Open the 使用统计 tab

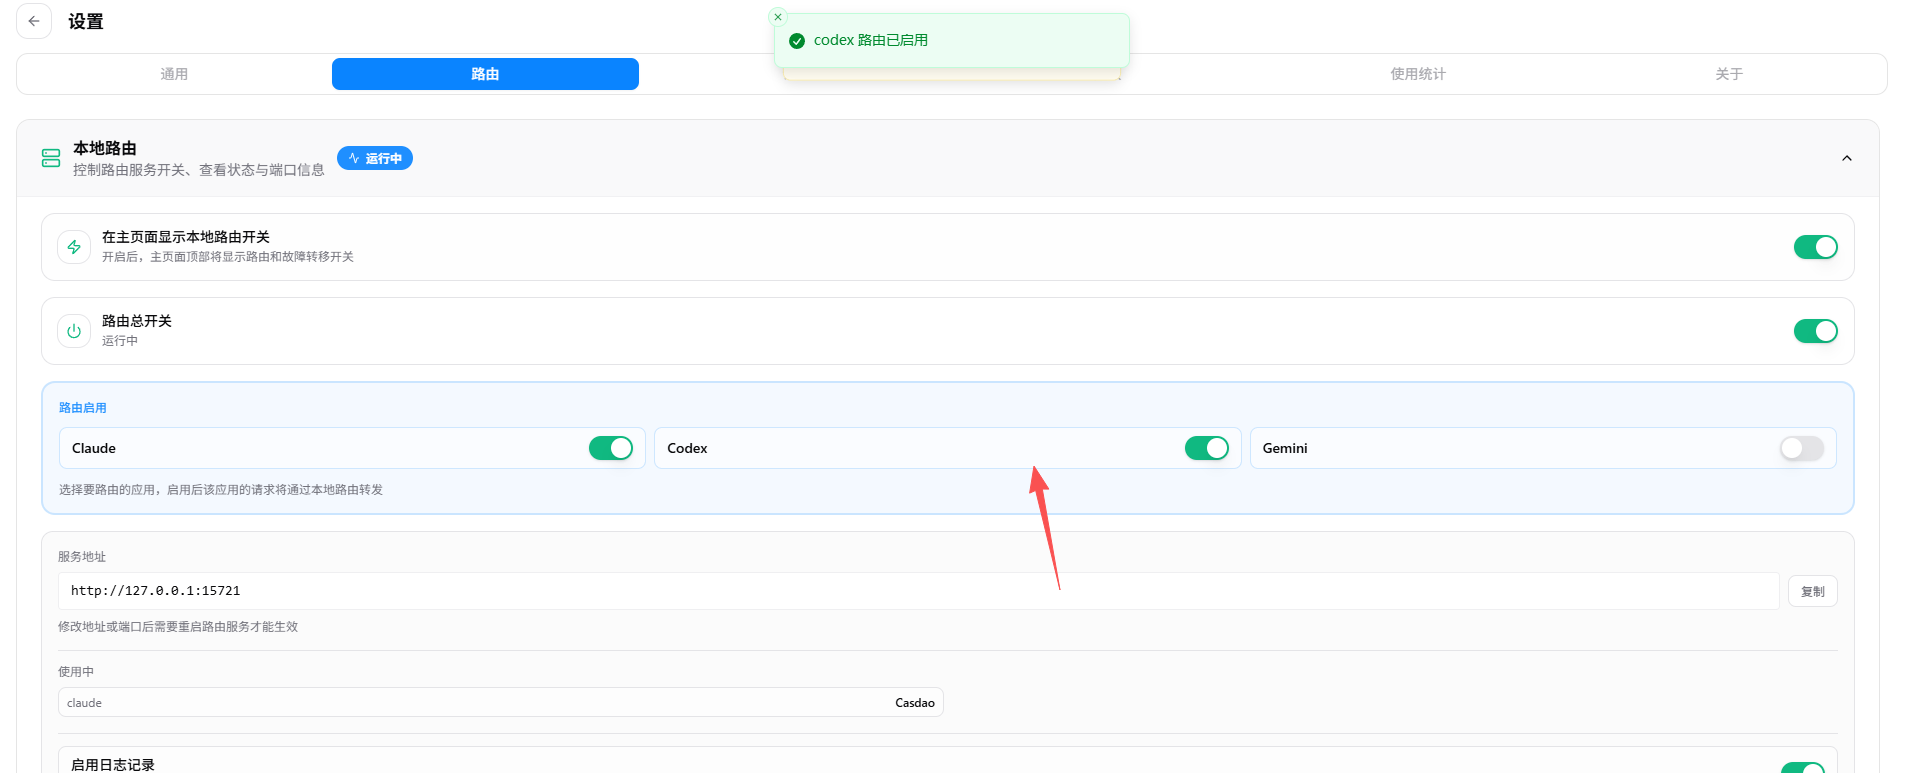click(x=1418, y=74)
